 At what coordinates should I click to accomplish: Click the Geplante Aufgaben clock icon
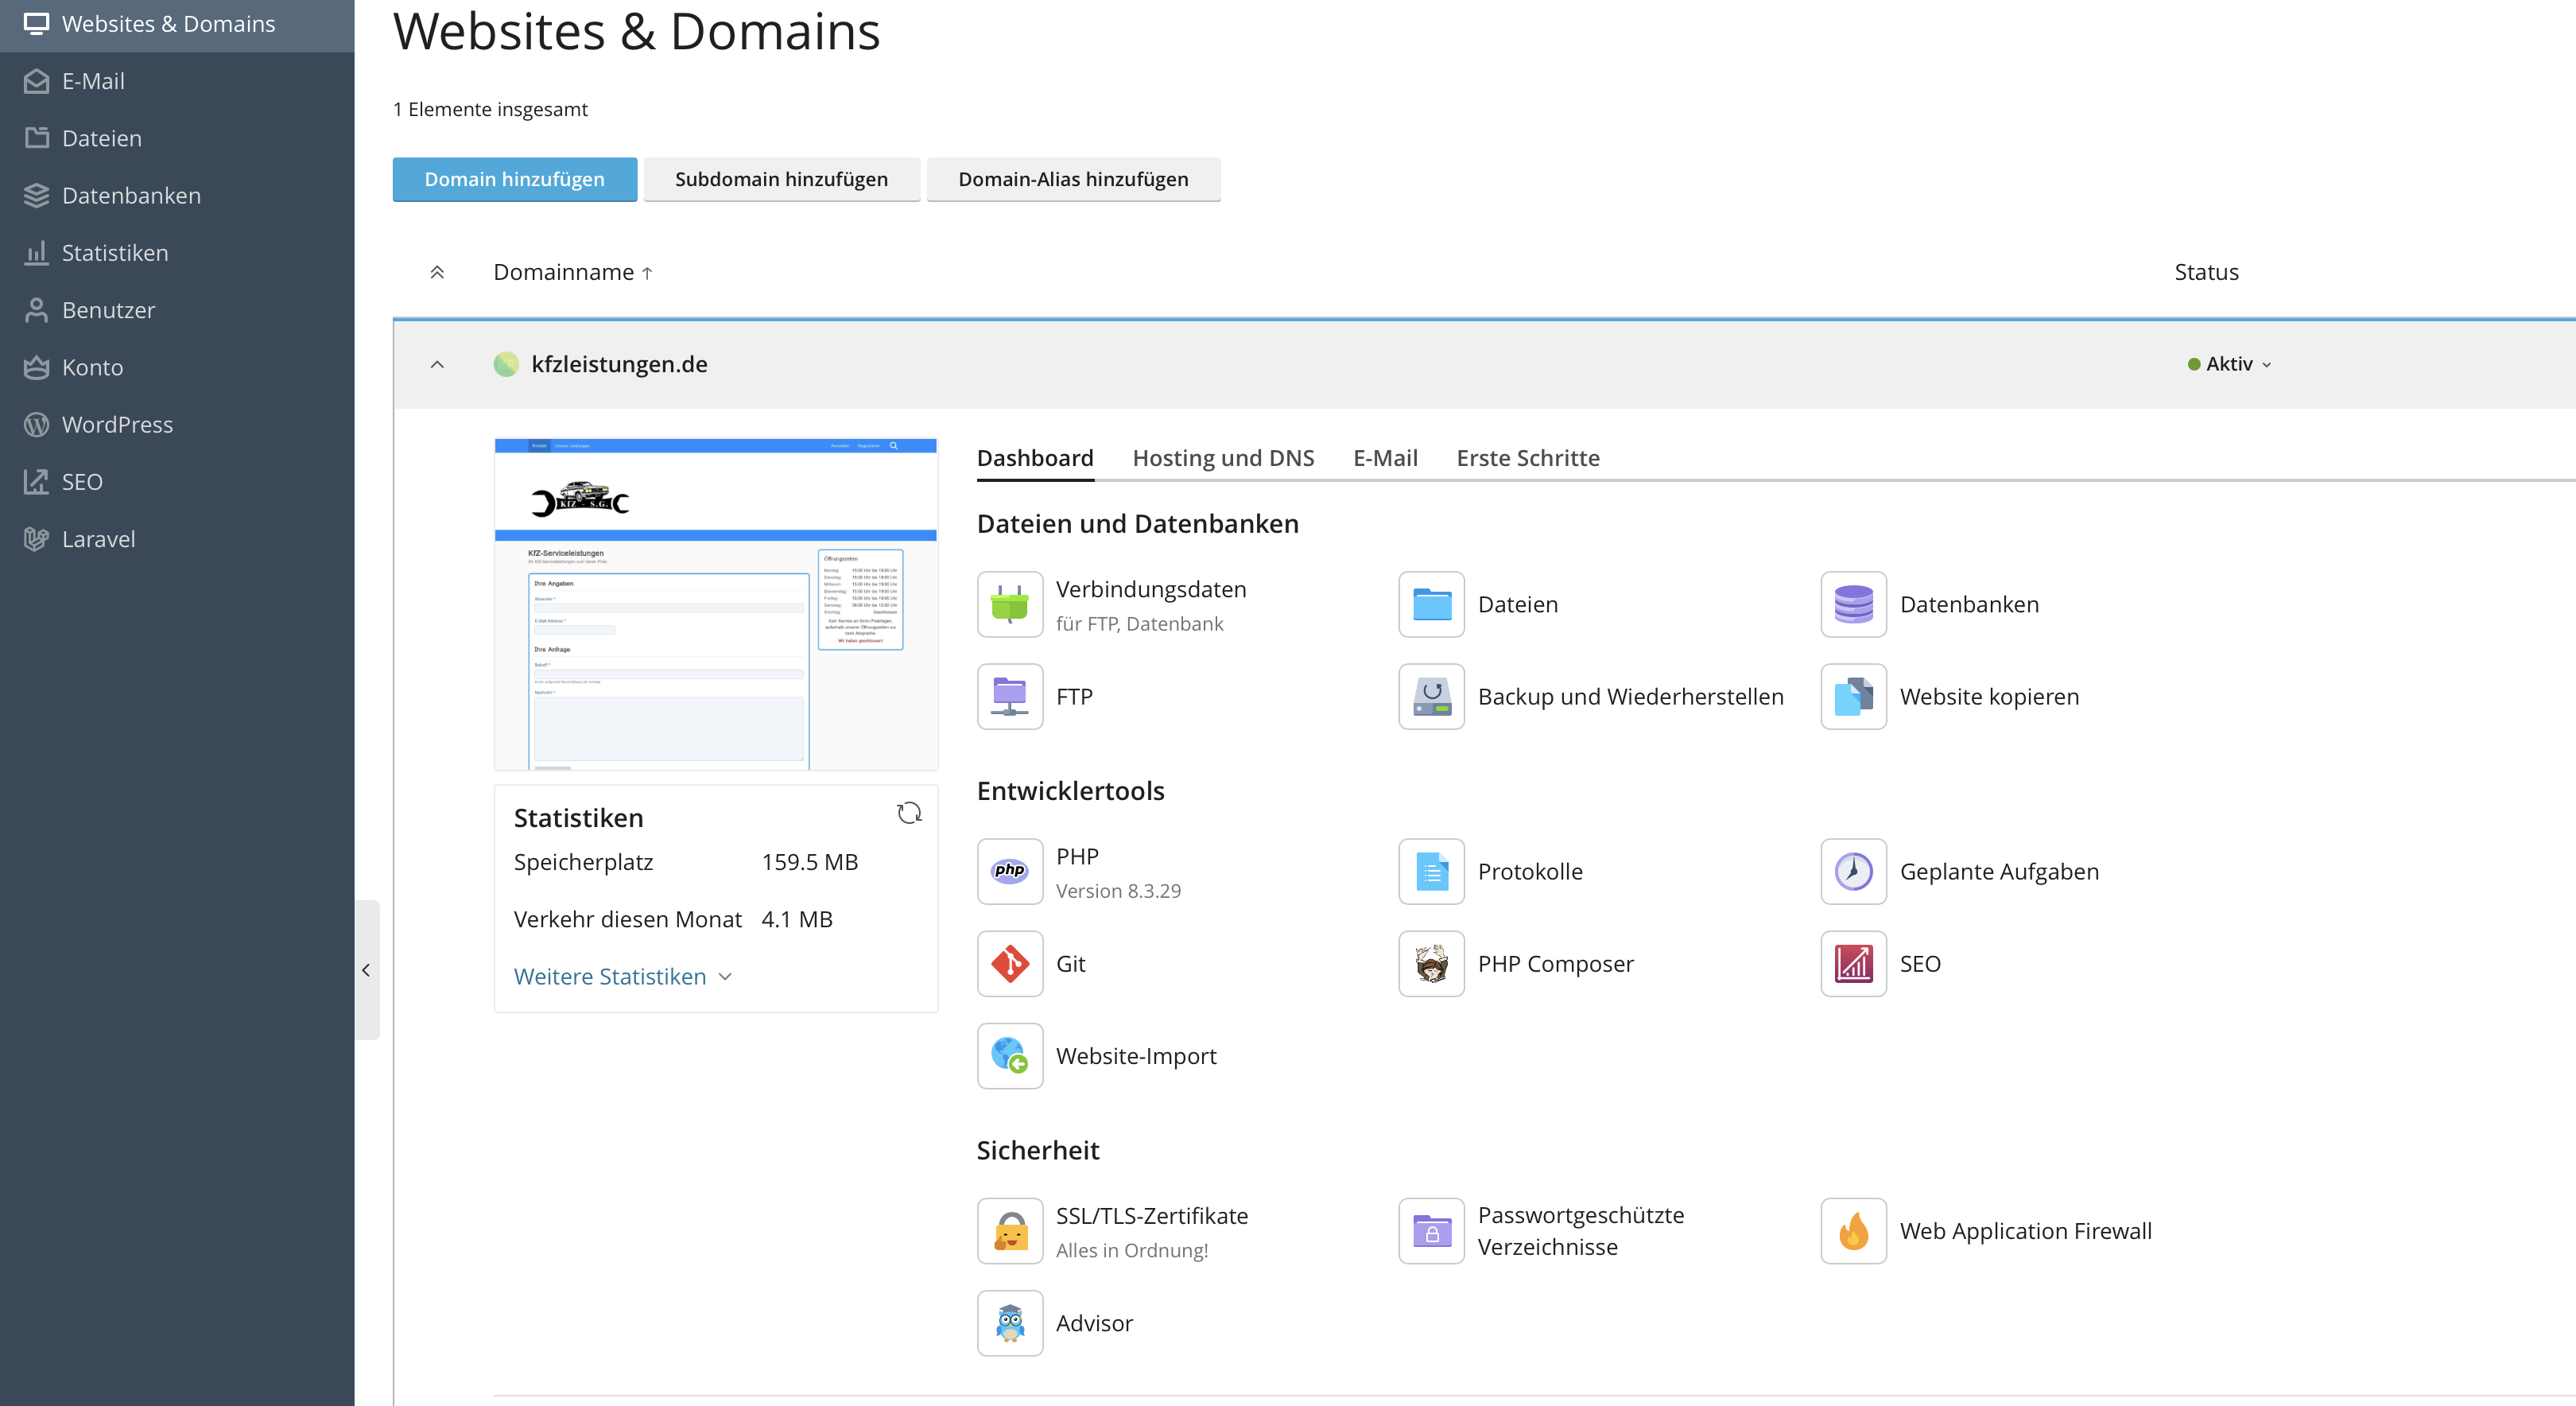pos(1853,871)
